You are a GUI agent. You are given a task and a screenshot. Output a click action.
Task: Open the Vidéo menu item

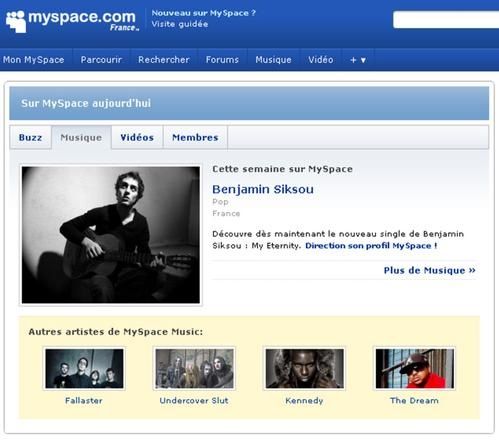320,60
